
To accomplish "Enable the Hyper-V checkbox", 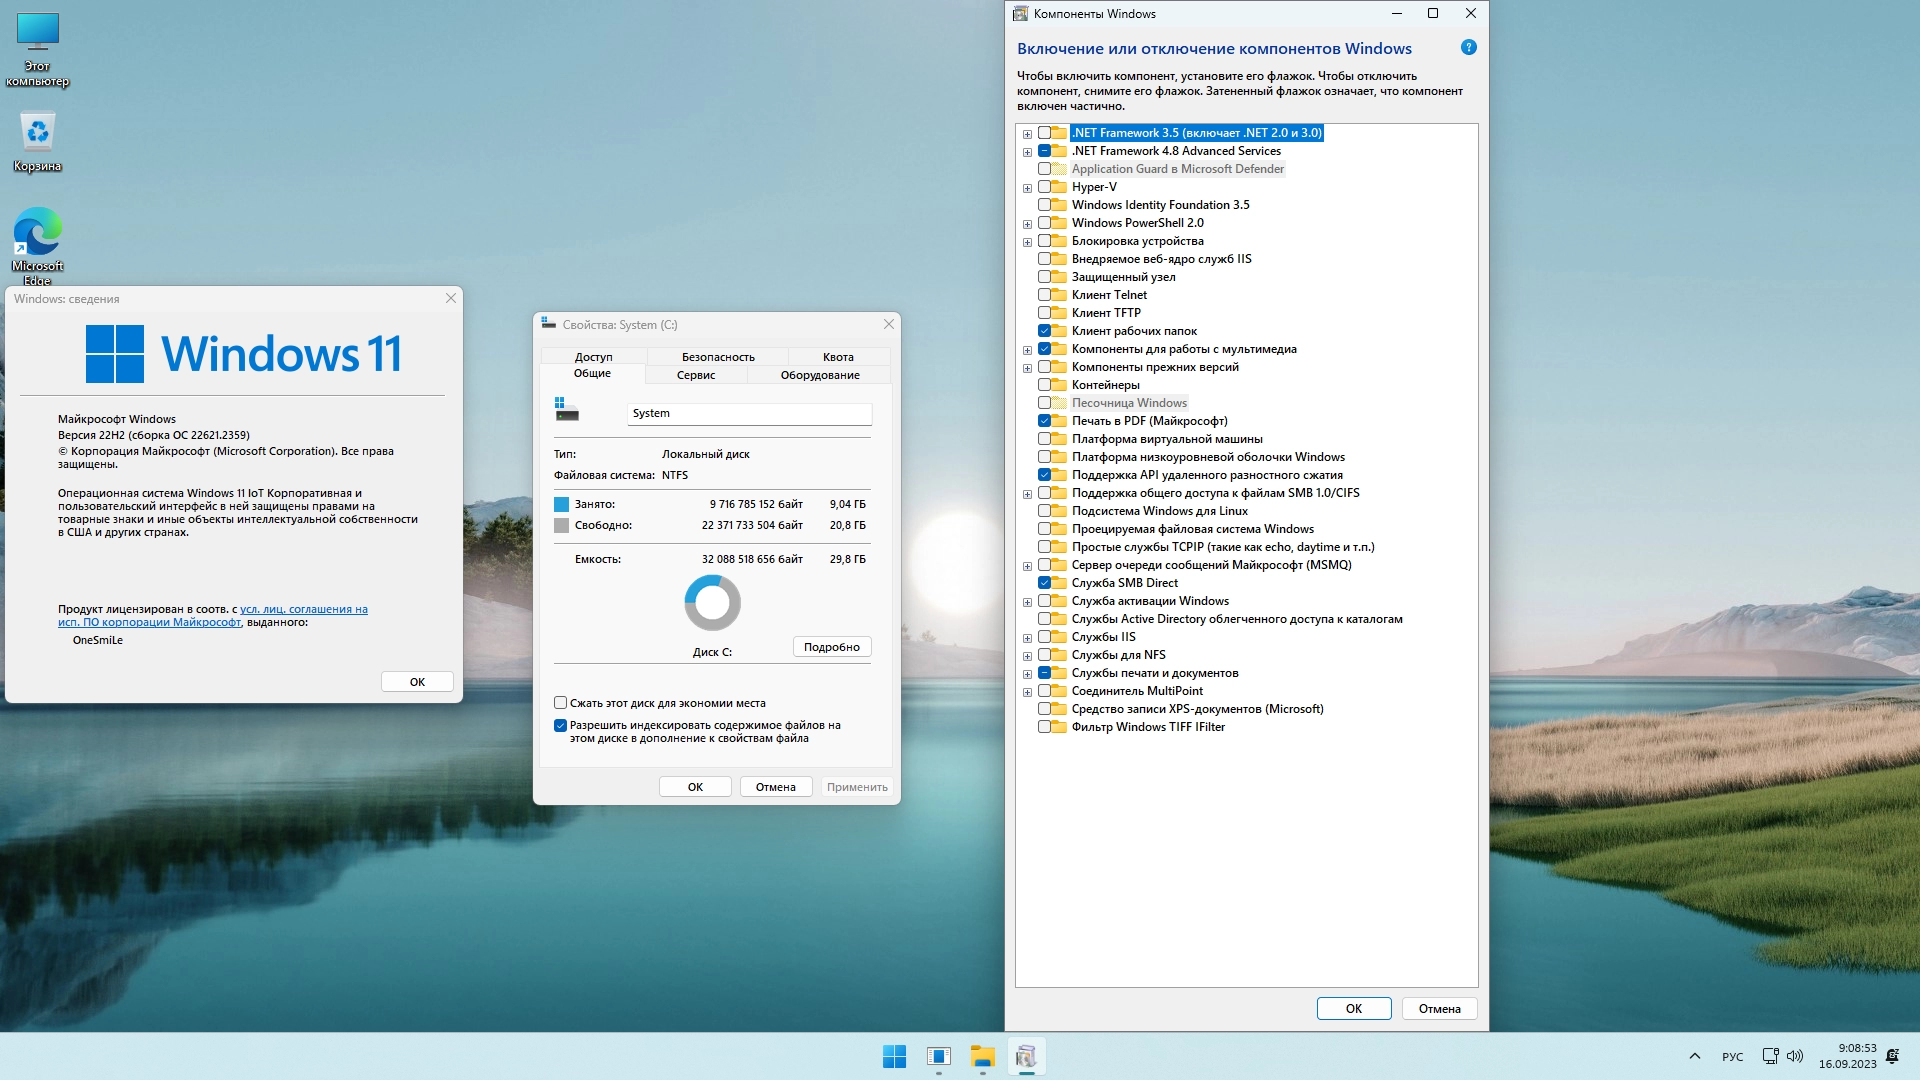I will click(x=1044, y=187).
